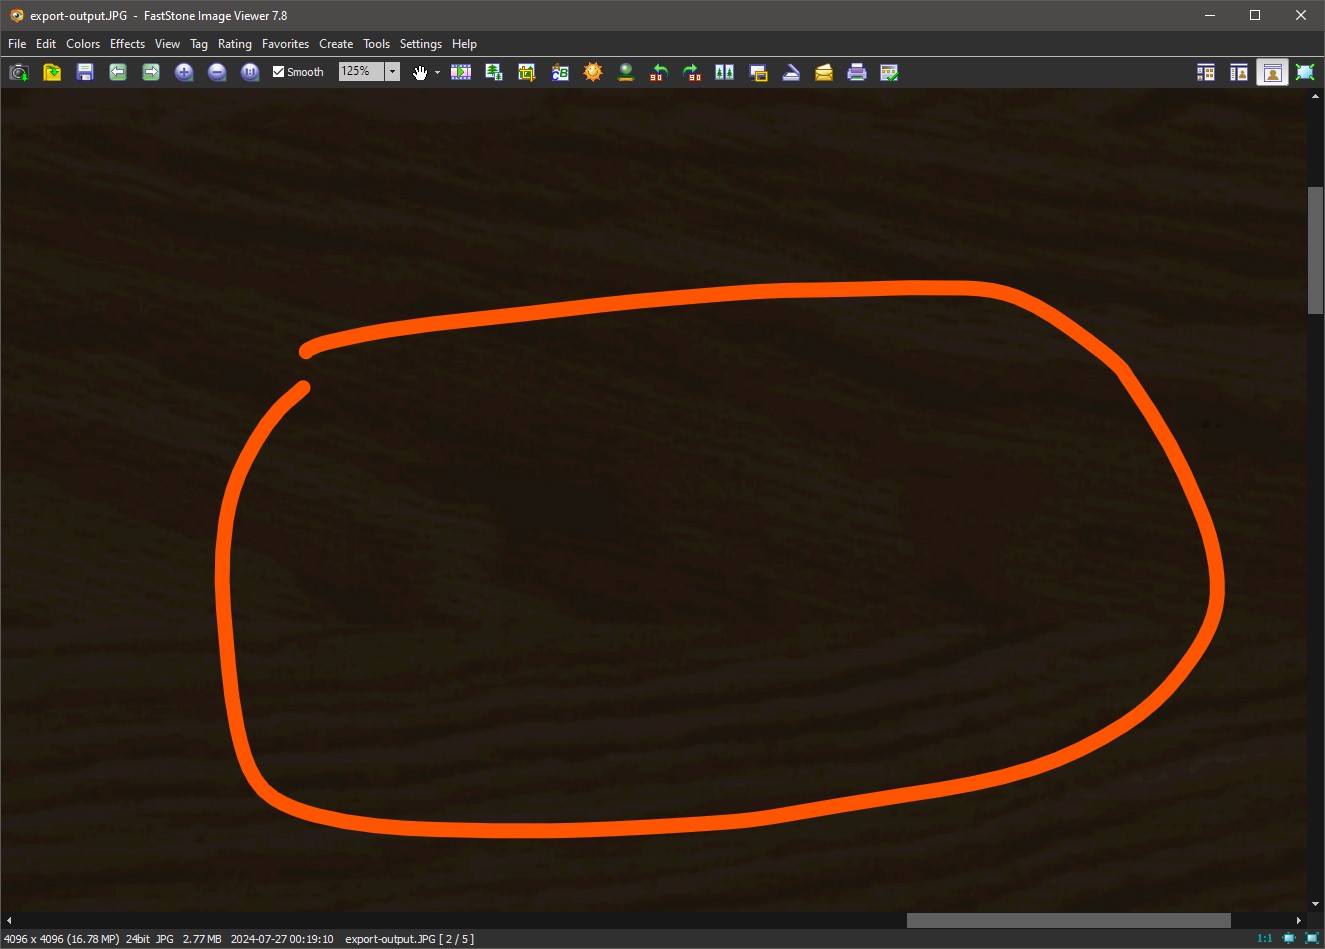1325x949 pixels.
Task: Click the Save As floppy disk icon
Action: [85, 72]
